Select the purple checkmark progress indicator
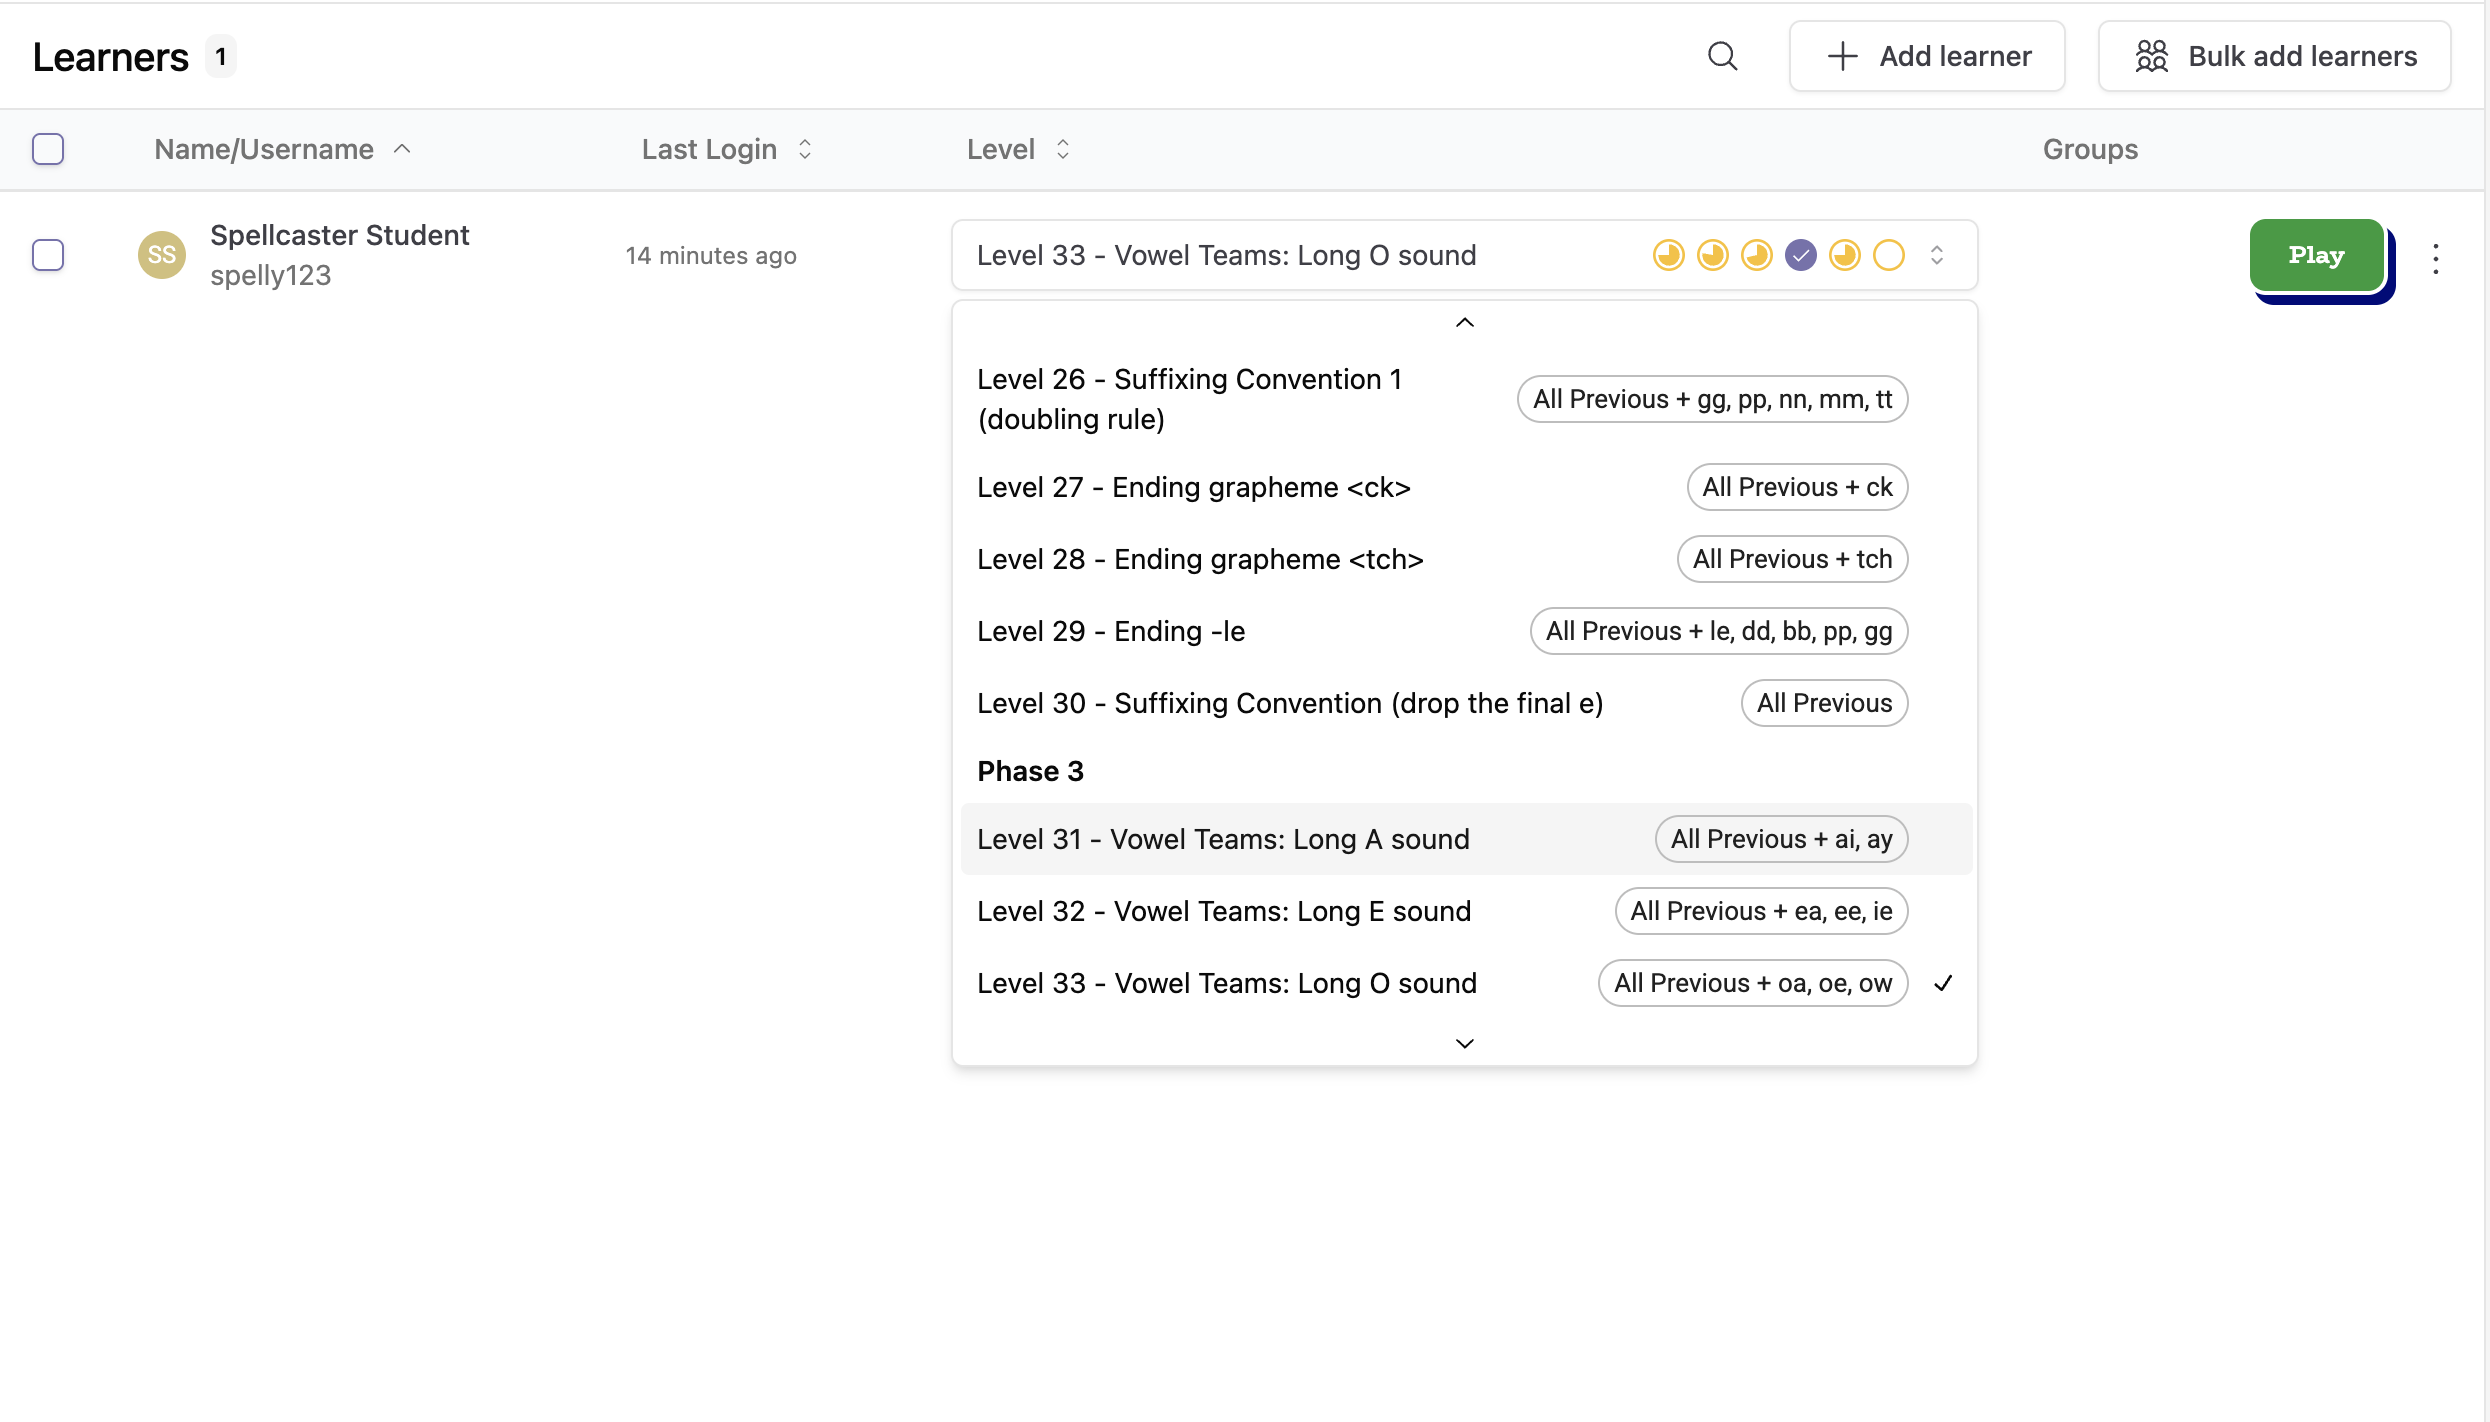 point(1801,255)
